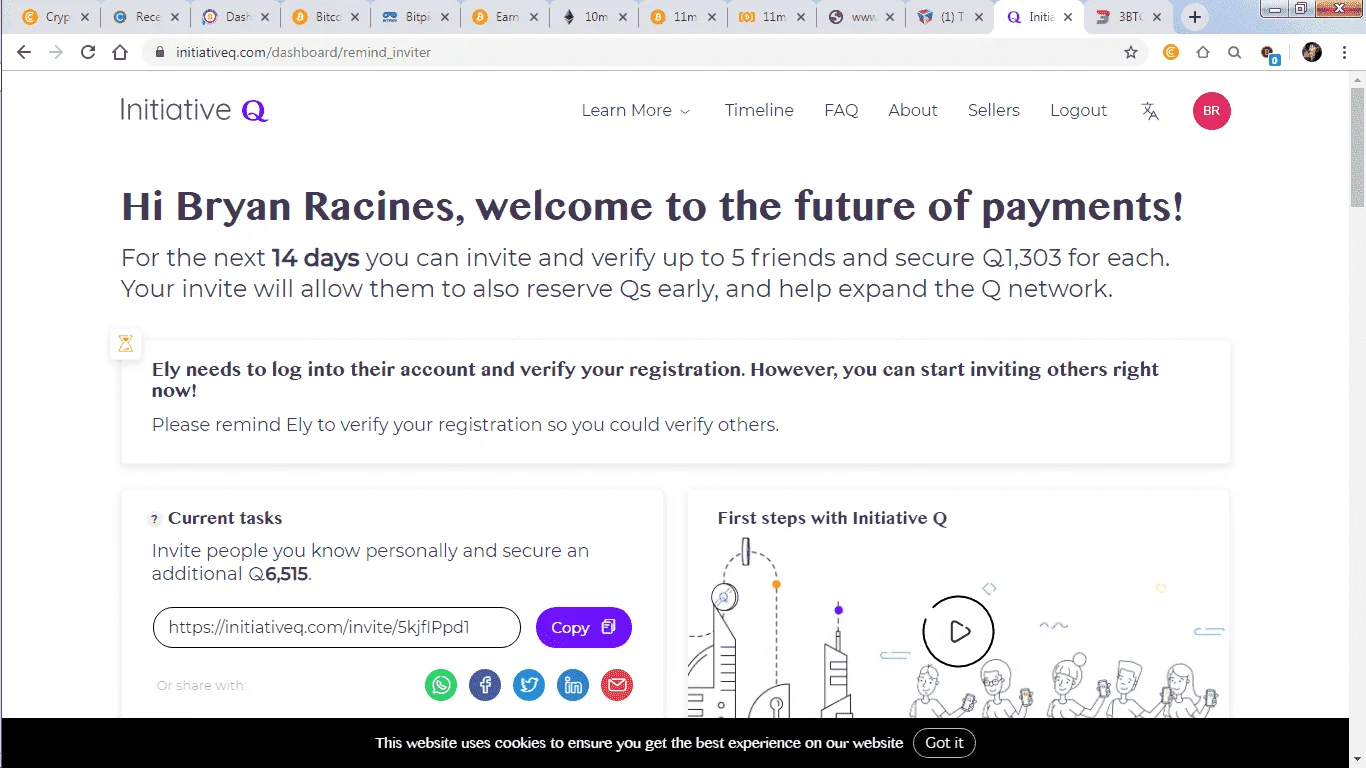The height and width of the screenshot is (768, 1366).
Task: Click the language translate icon in site header
Action: 1150,111
